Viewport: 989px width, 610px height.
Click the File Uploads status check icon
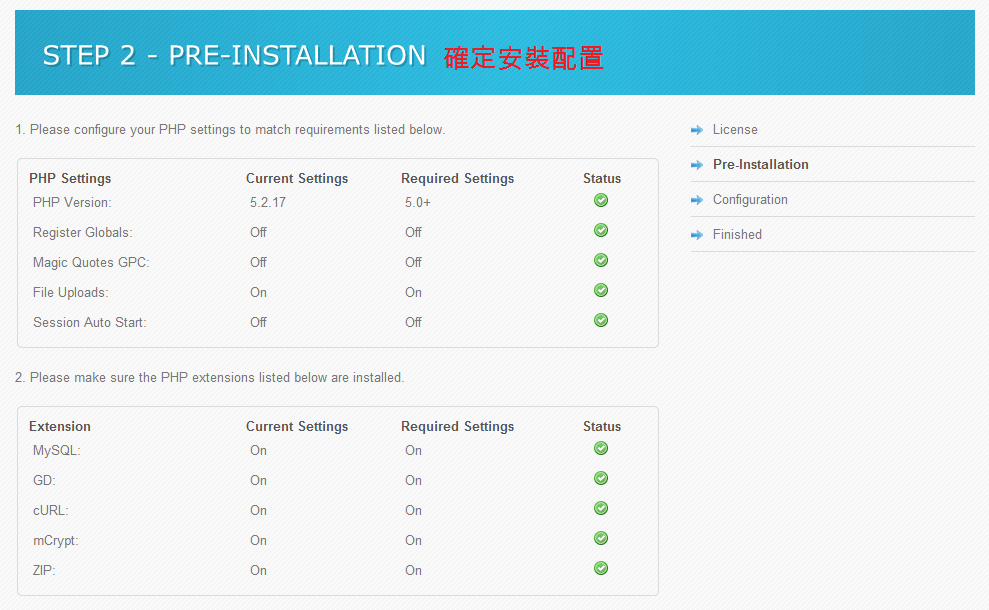click(601, 290)
